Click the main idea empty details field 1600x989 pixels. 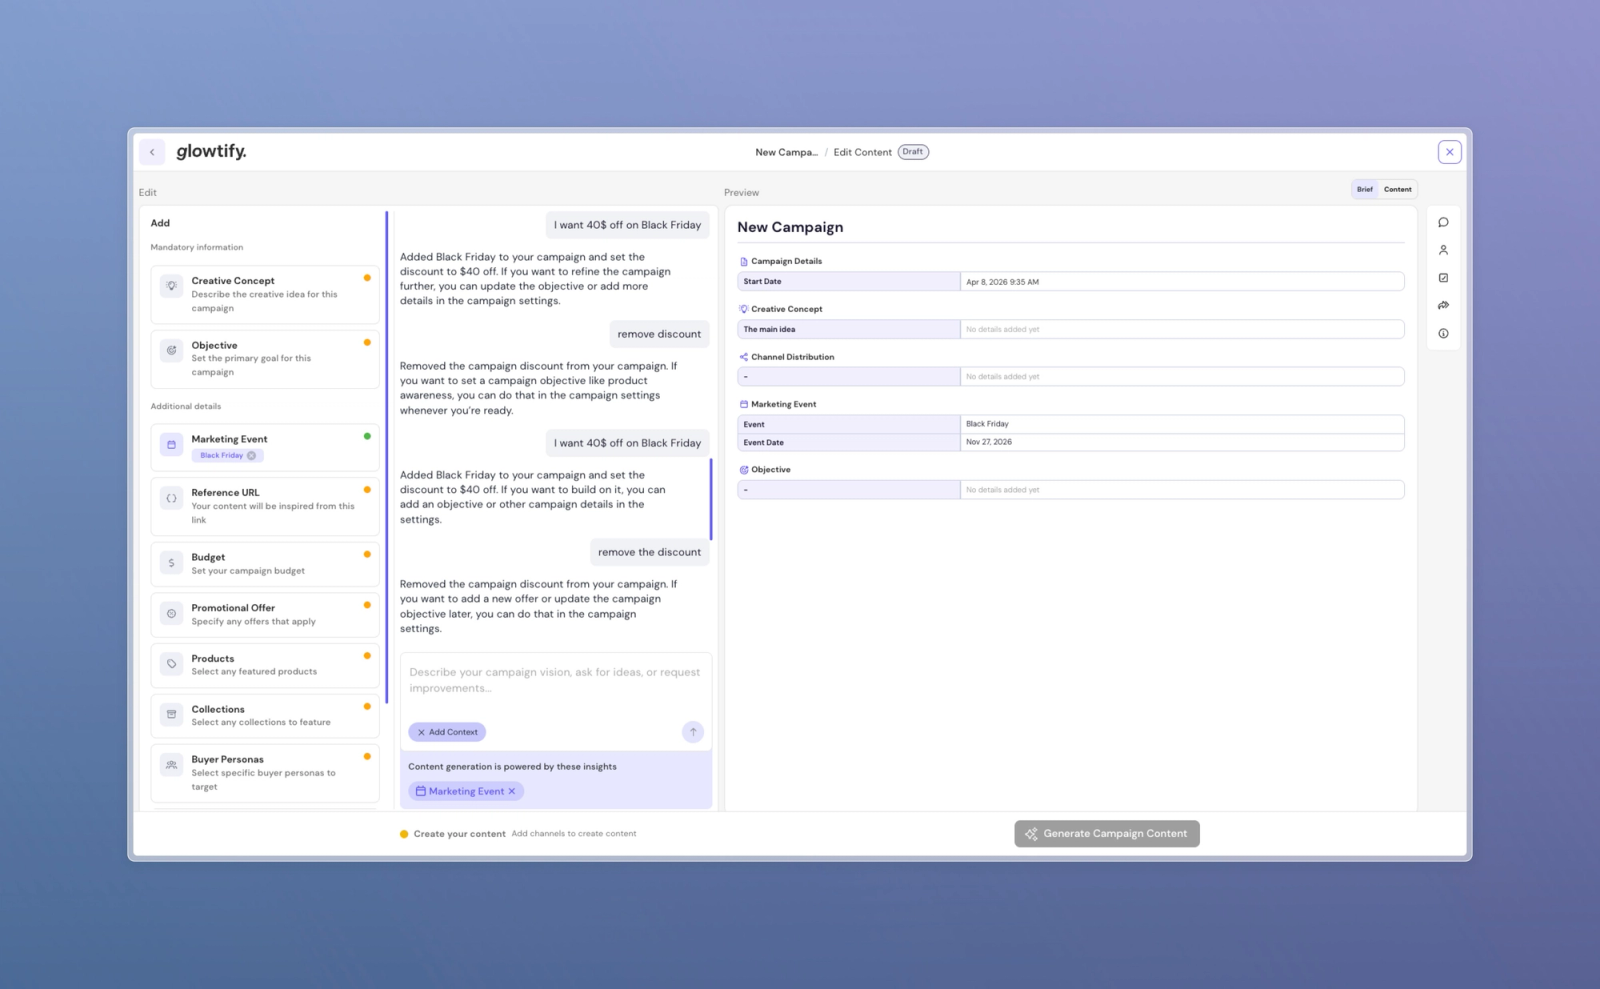(x=1182, y=329)
